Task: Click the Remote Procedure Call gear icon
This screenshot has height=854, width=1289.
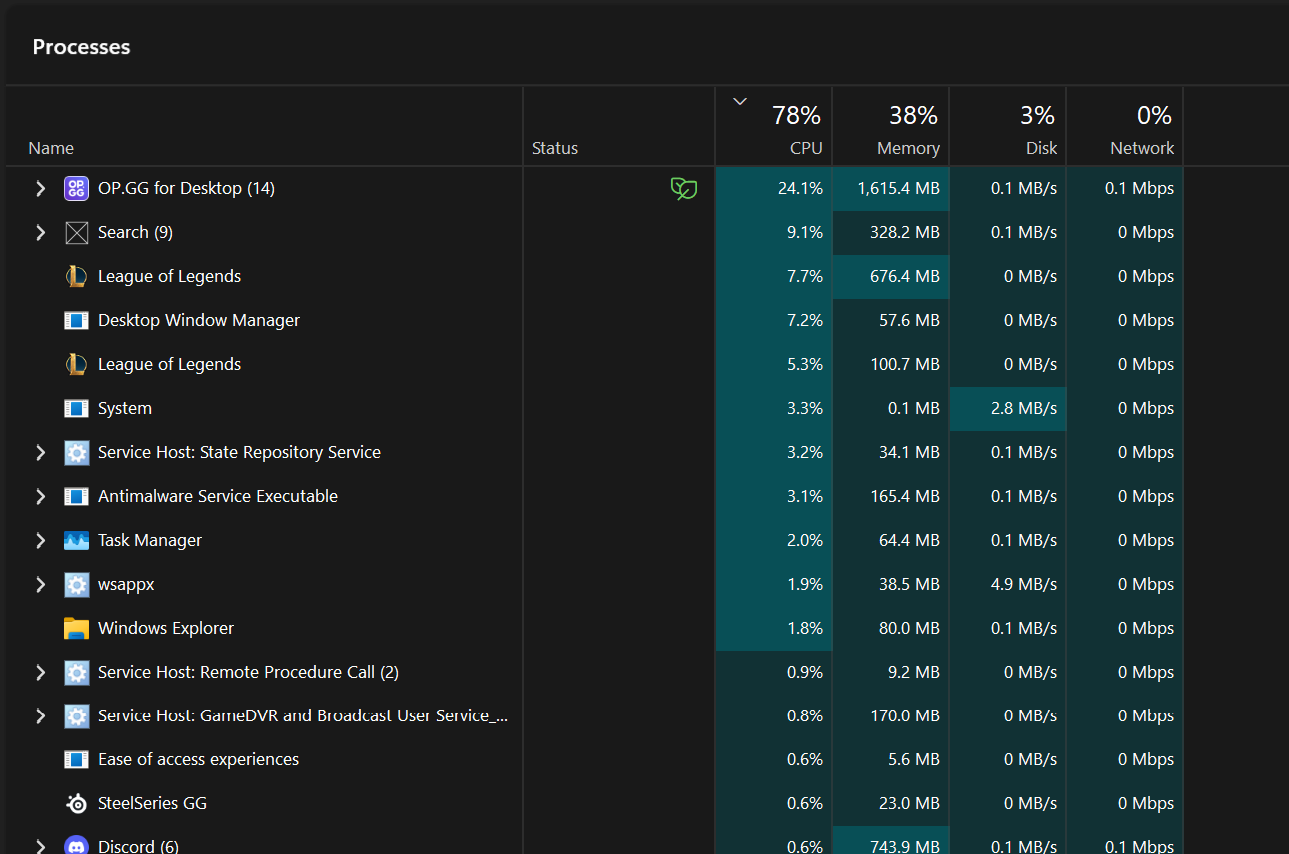Action: coord(76,672)
